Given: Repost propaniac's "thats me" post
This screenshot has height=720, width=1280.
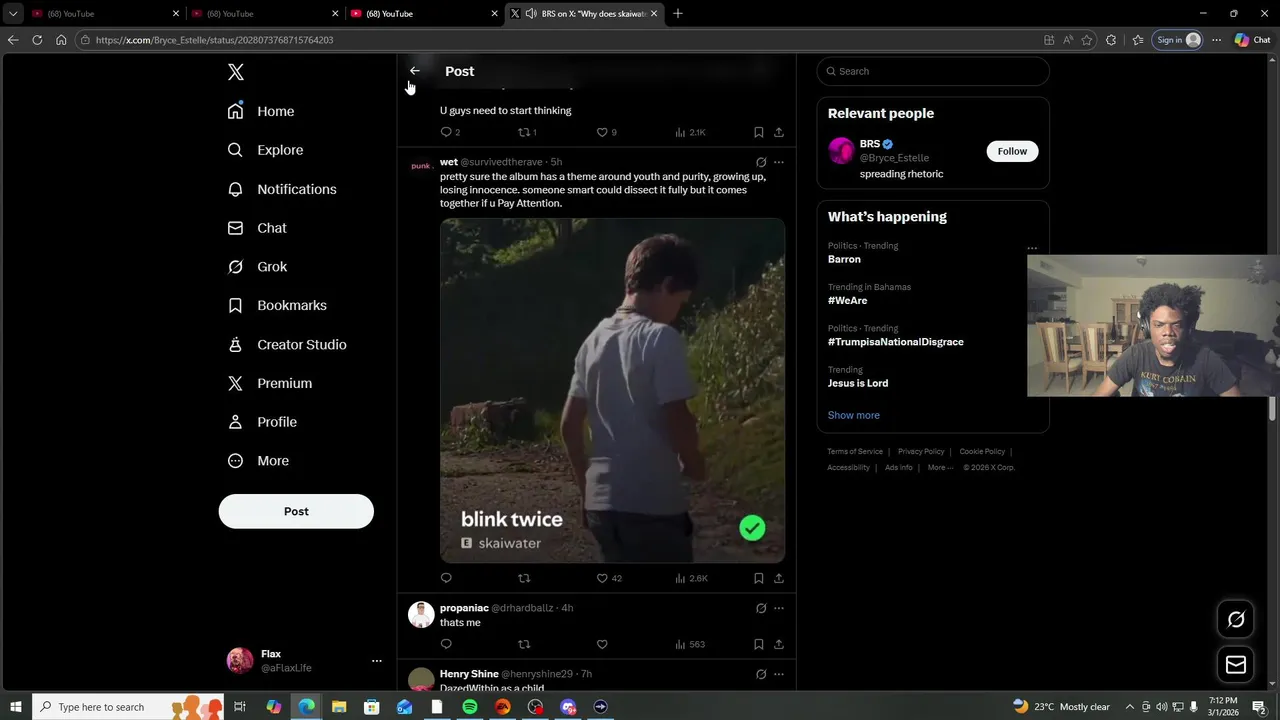Looking at the screenshot, I should pos(524,644).
